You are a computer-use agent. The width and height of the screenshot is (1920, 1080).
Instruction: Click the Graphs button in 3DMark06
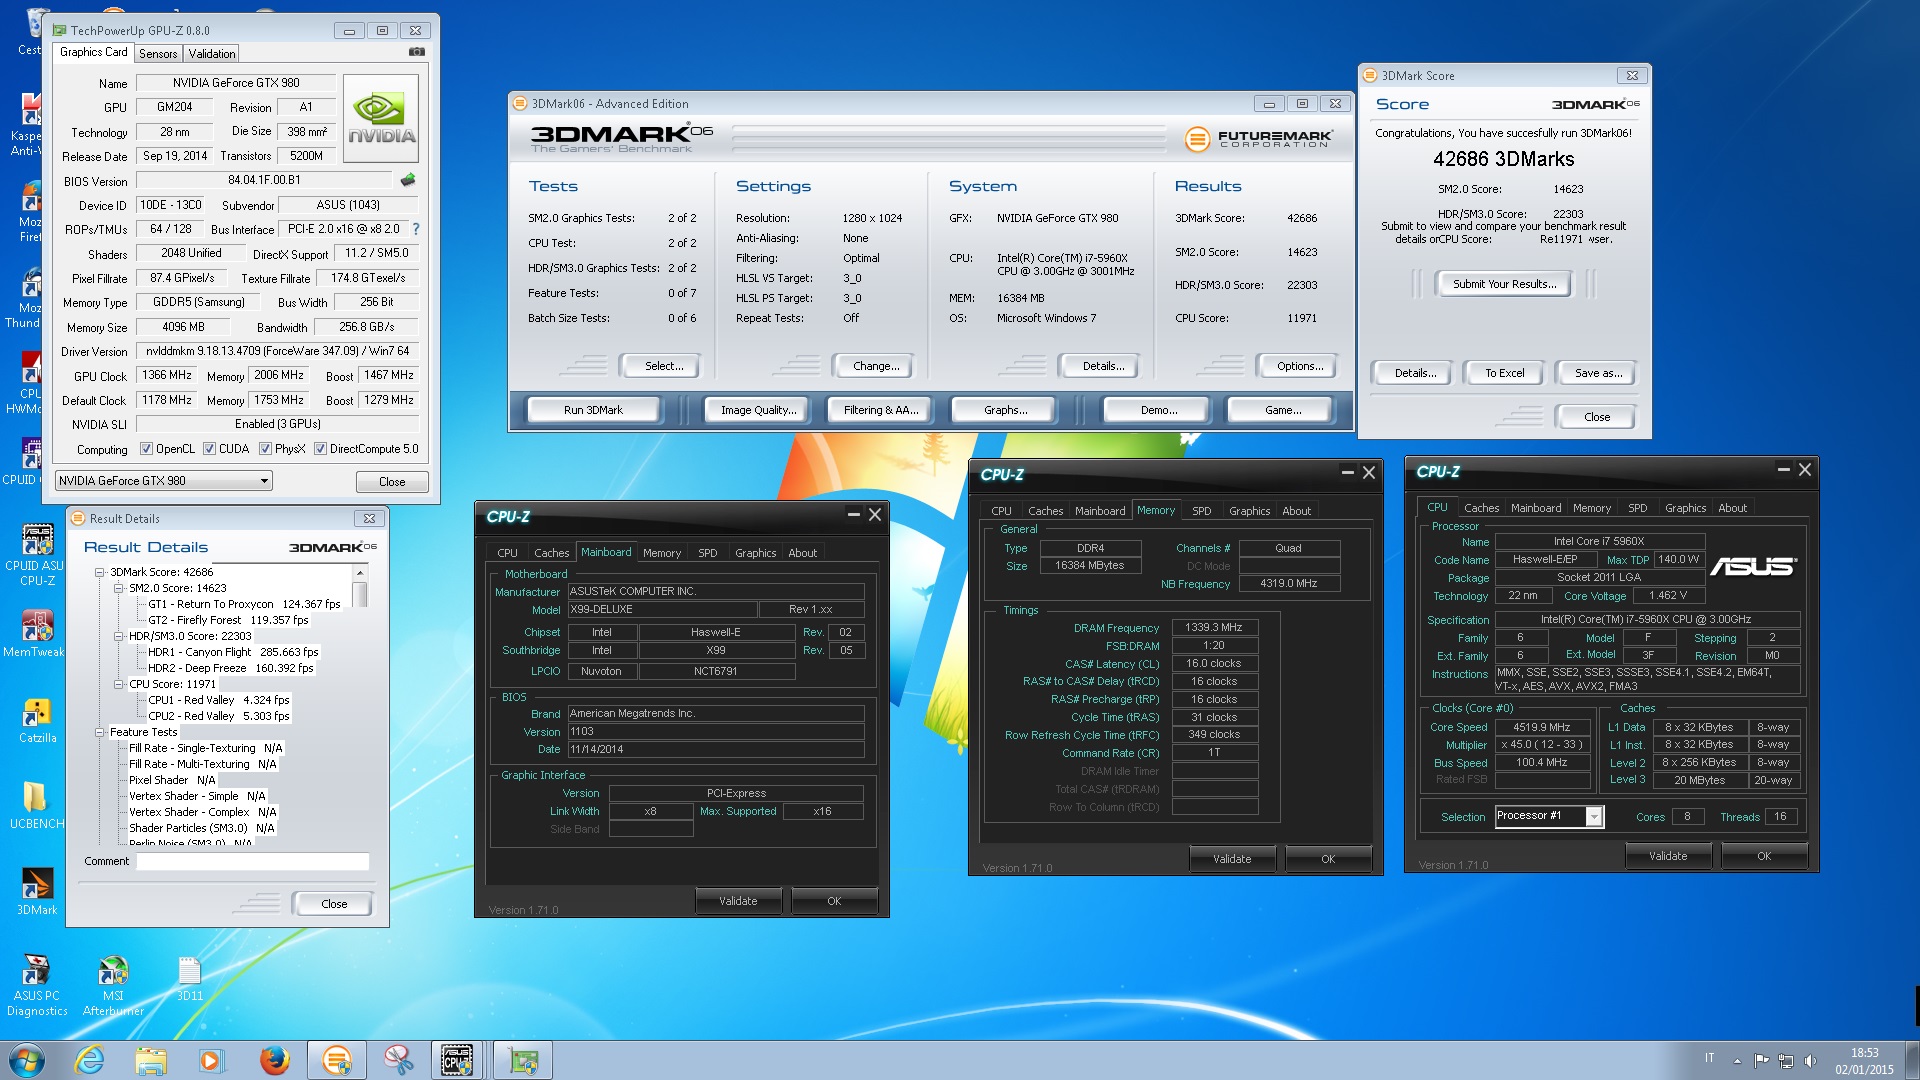pos(1005,410)
